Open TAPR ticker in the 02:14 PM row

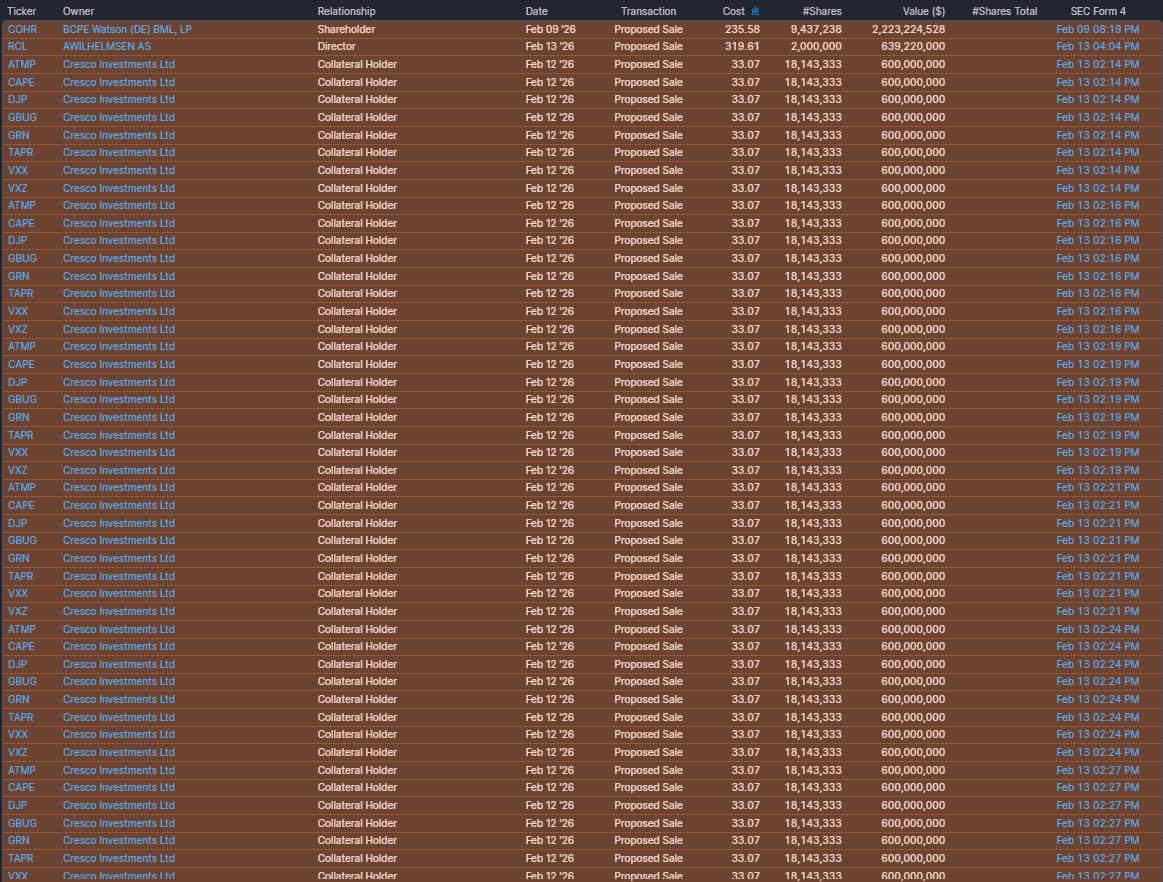21,152
